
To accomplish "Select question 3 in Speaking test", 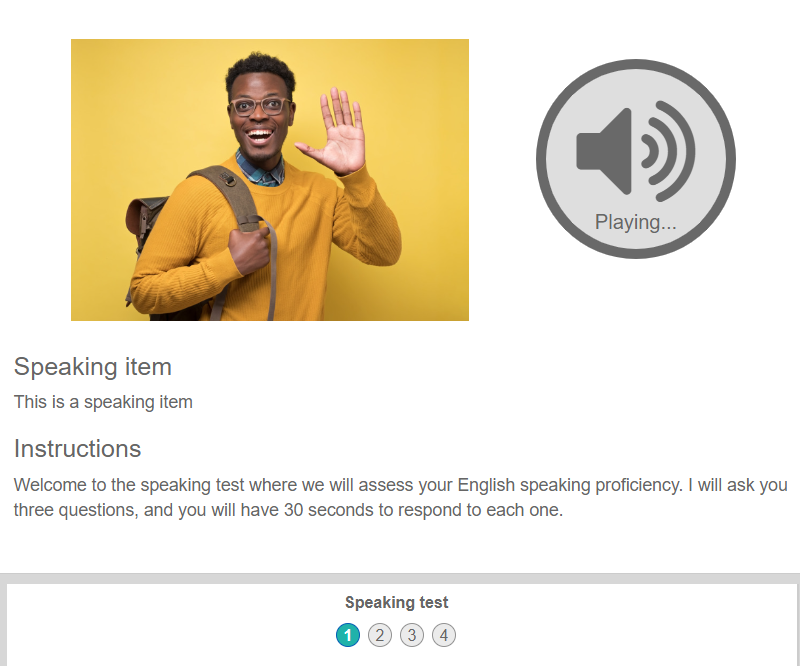I will click(x=412, y=635).
